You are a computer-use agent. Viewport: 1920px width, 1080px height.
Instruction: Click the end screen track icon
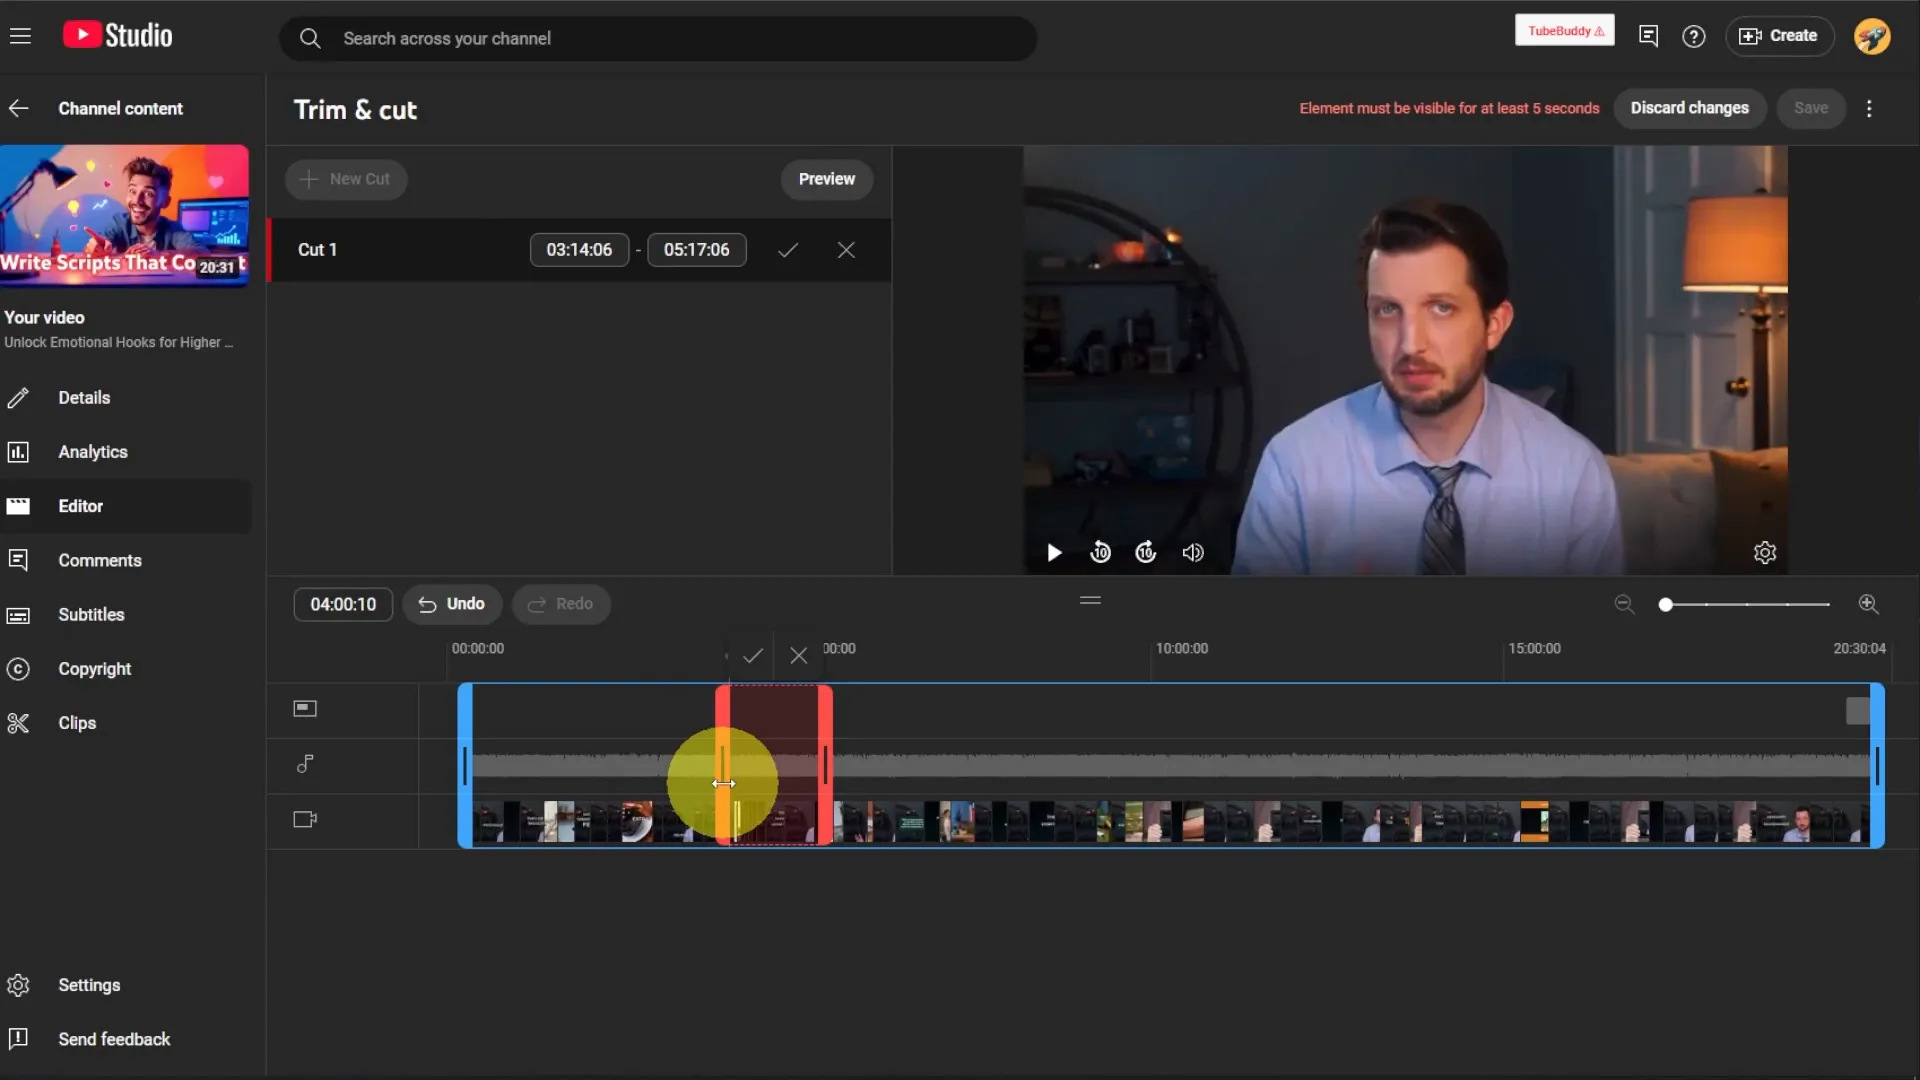click(x=305, y=709)
